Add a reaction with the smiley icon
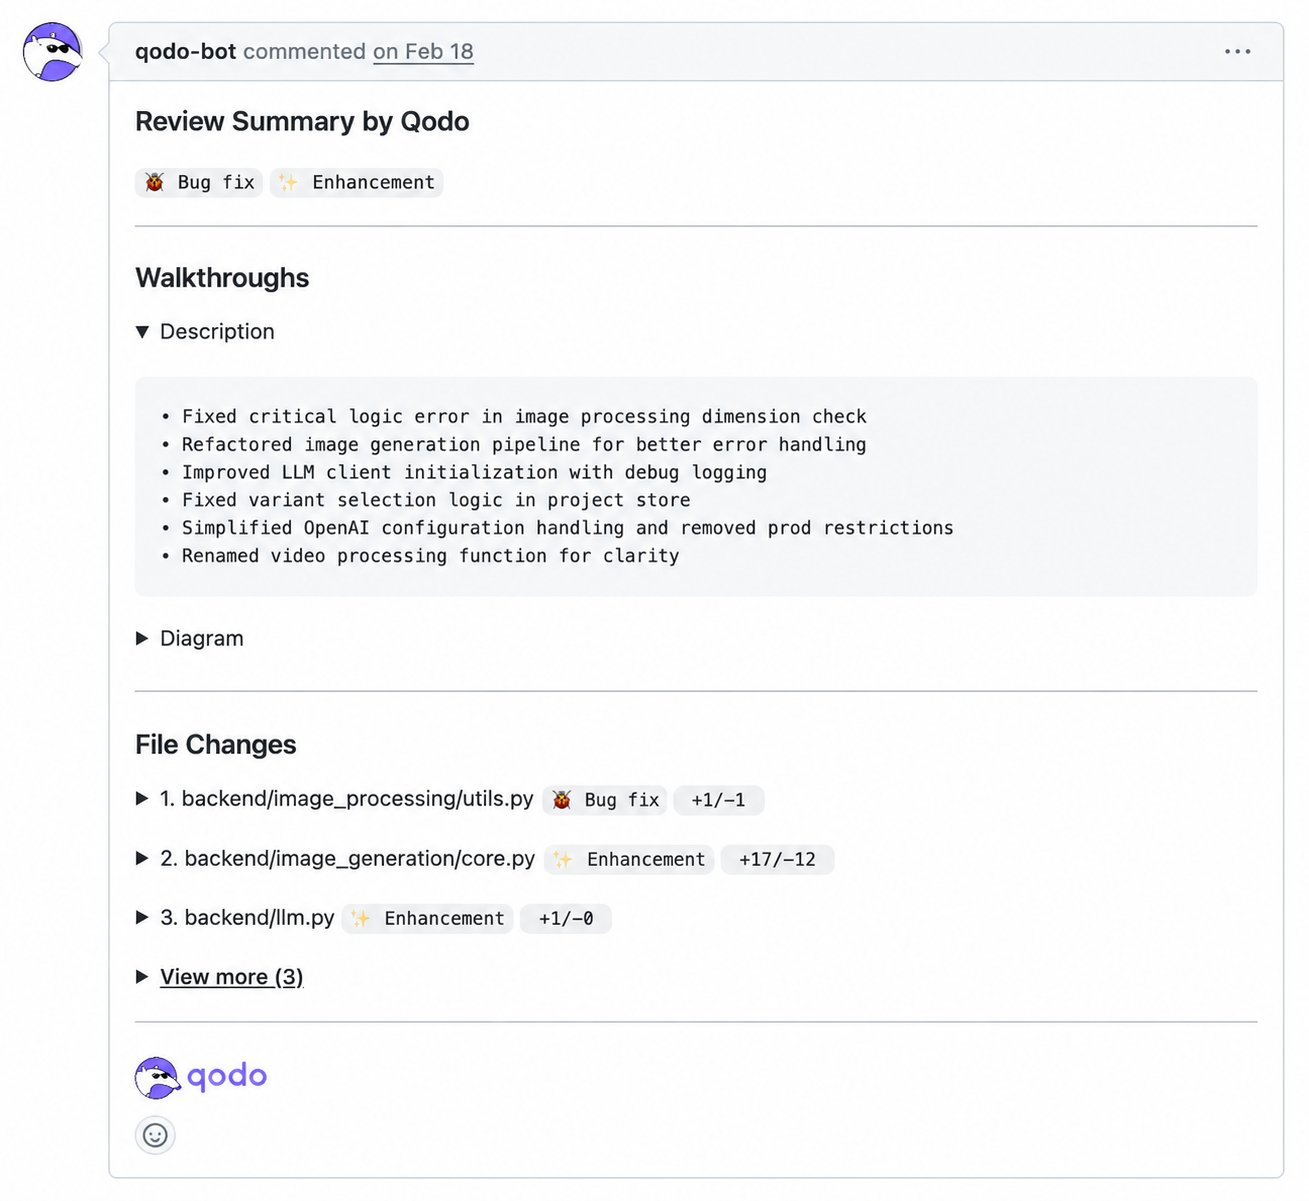 point(155,1135)
